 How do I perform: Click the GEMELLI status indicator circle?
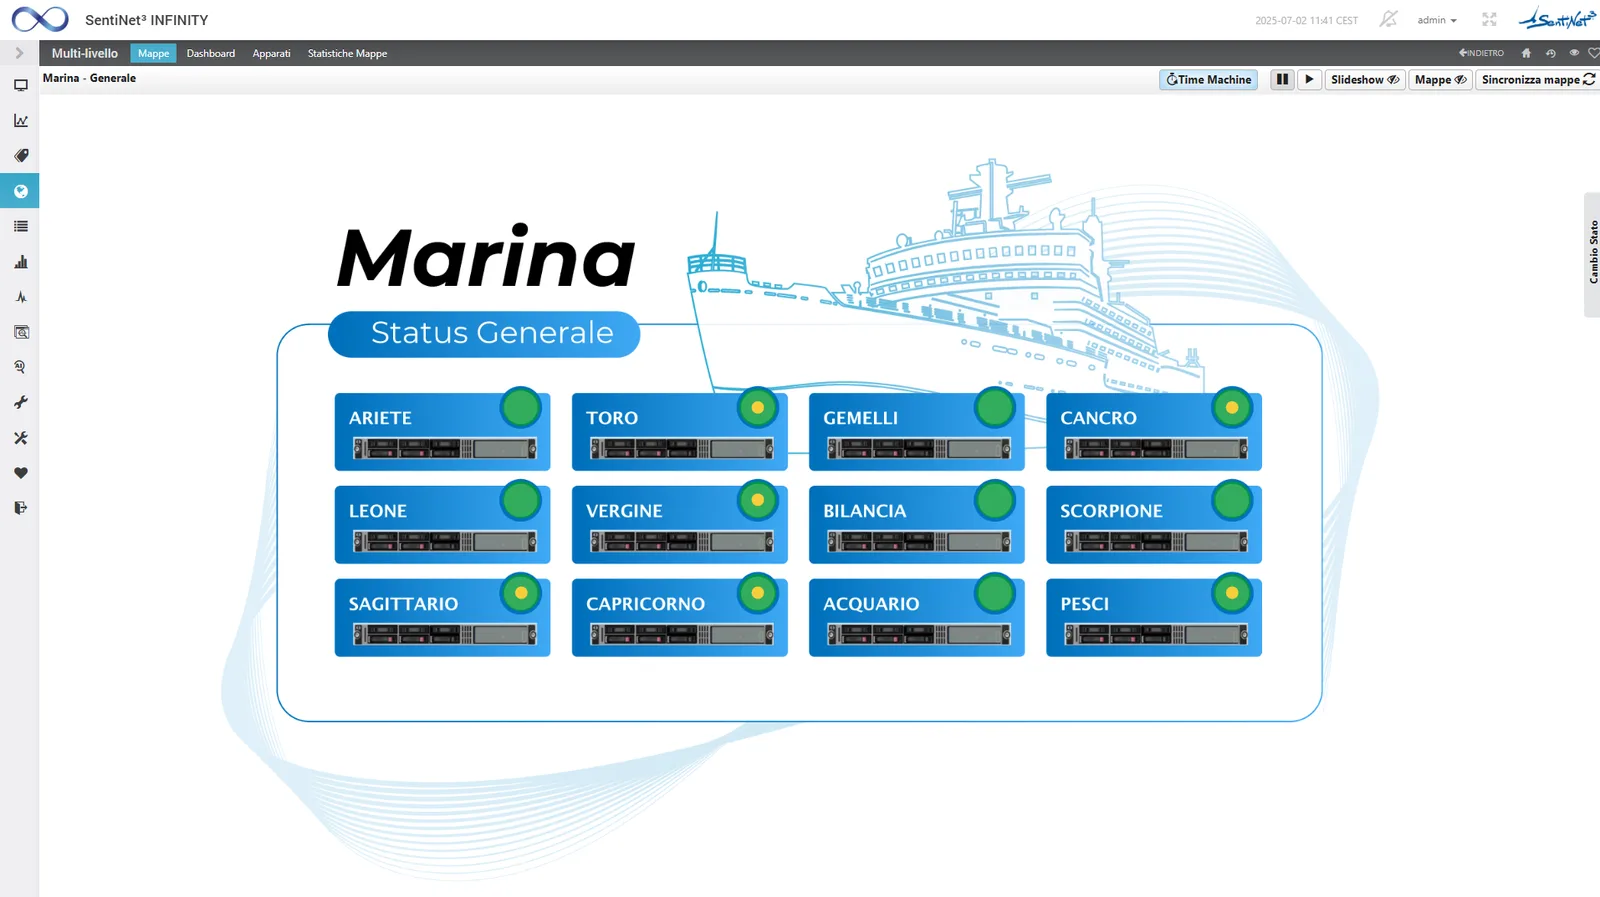click(995, 407)
